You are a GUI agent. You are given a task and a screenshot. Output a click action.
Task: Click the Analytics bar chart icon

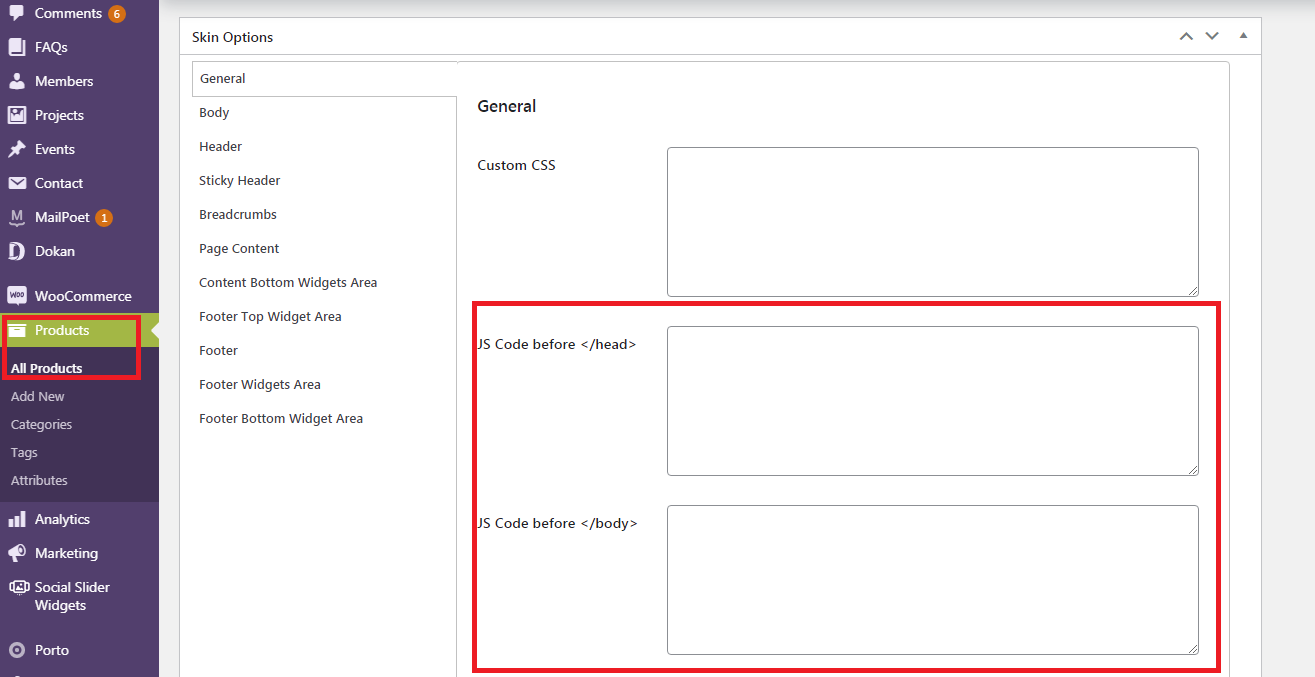coord(17,519)
